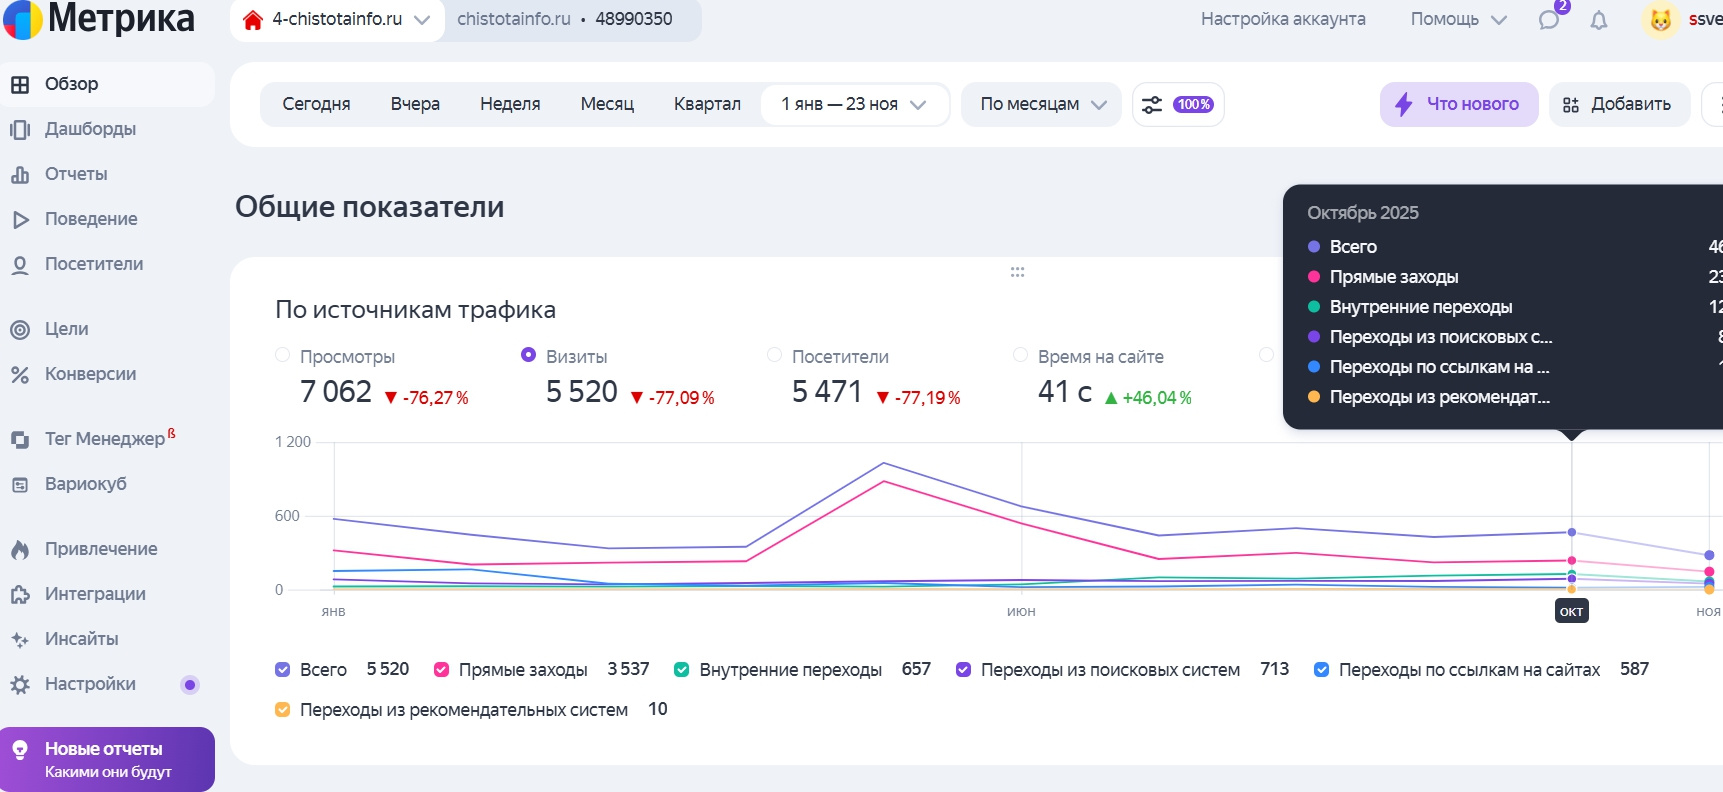Screen dimensions: 1723x792
Task: Click the Конверсии percent icon
Action: tap(20, 374)
